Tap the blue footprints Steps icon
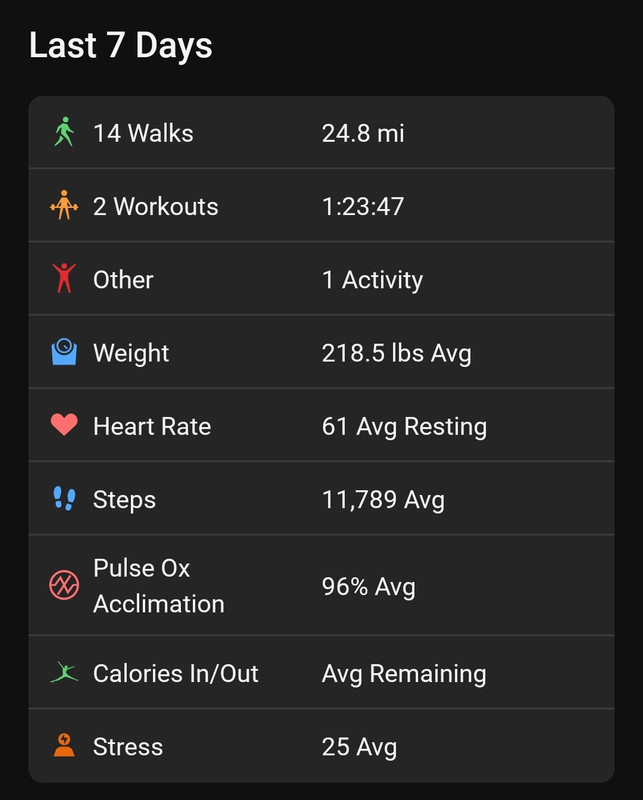The image size is (643, 800). click(64, 498)
